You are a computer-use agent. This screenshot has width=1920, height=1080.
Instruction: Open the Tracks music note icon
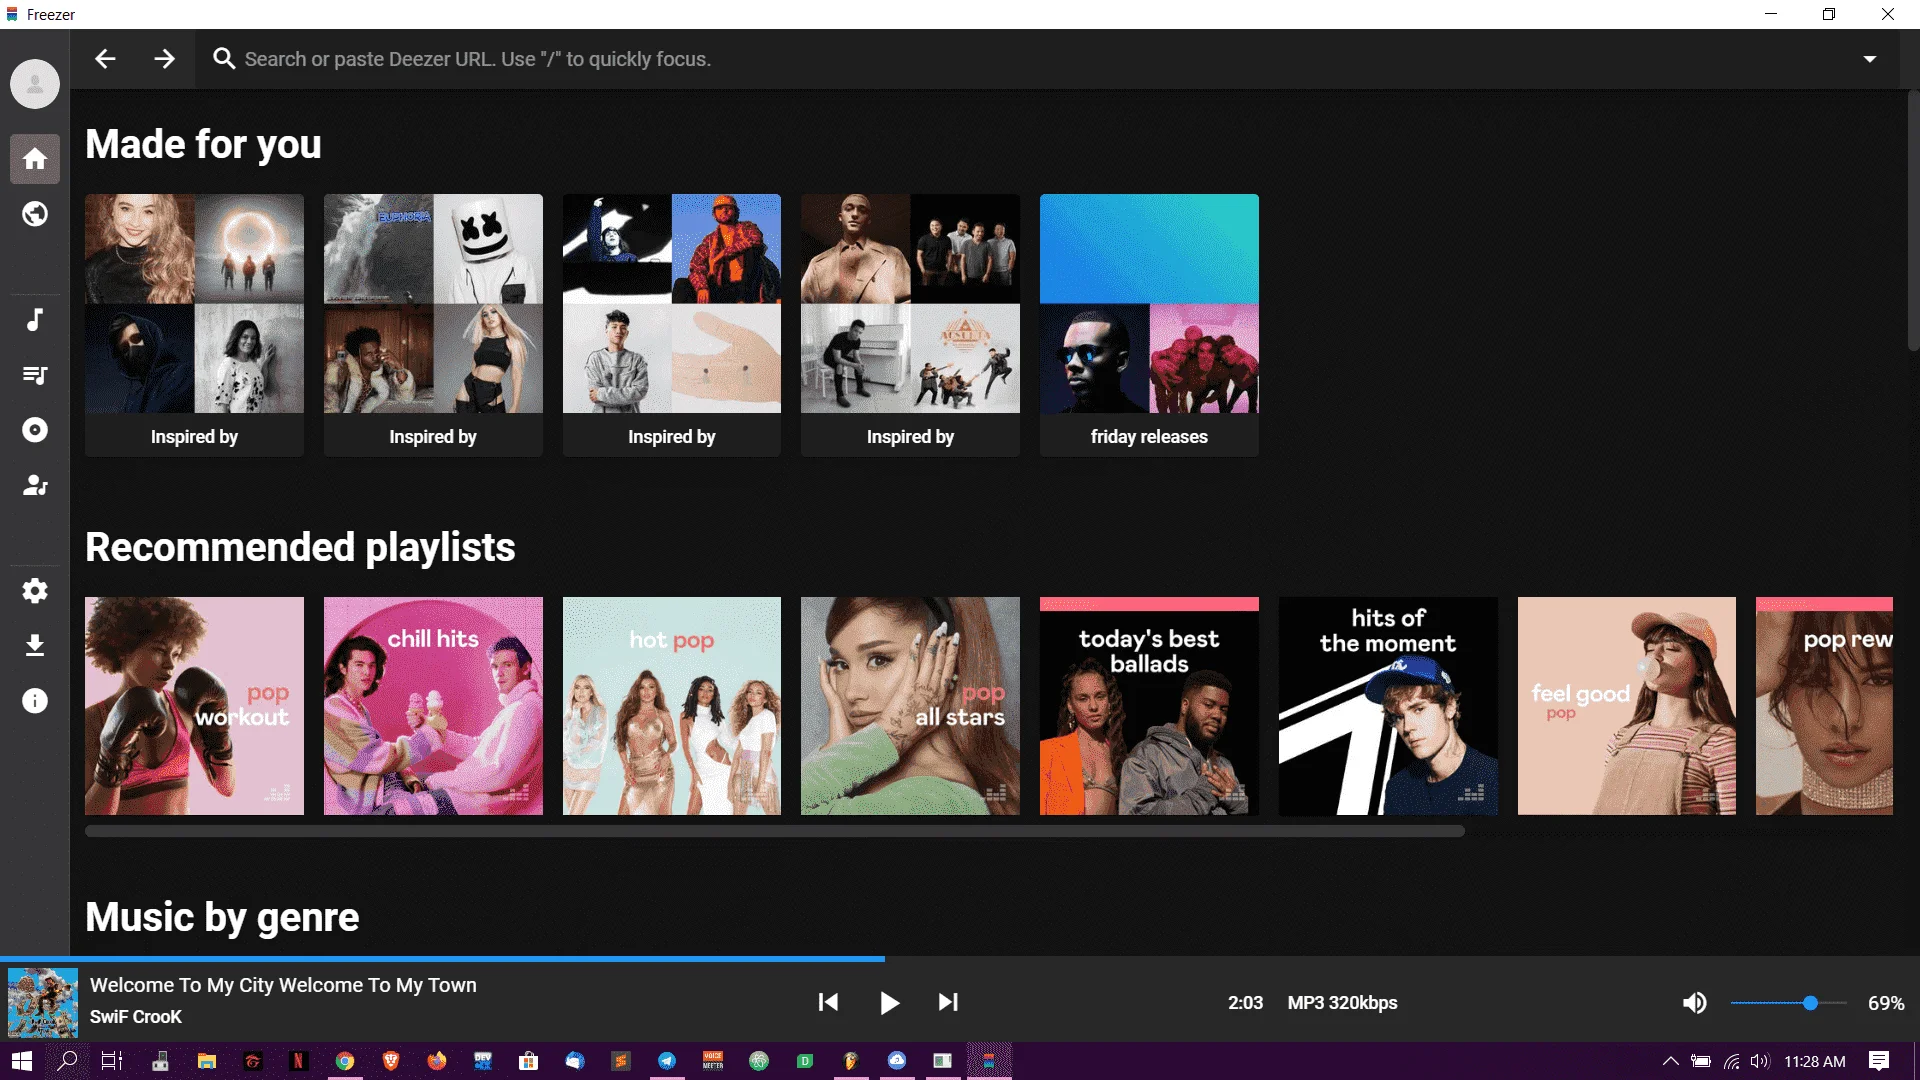(35, 320)
